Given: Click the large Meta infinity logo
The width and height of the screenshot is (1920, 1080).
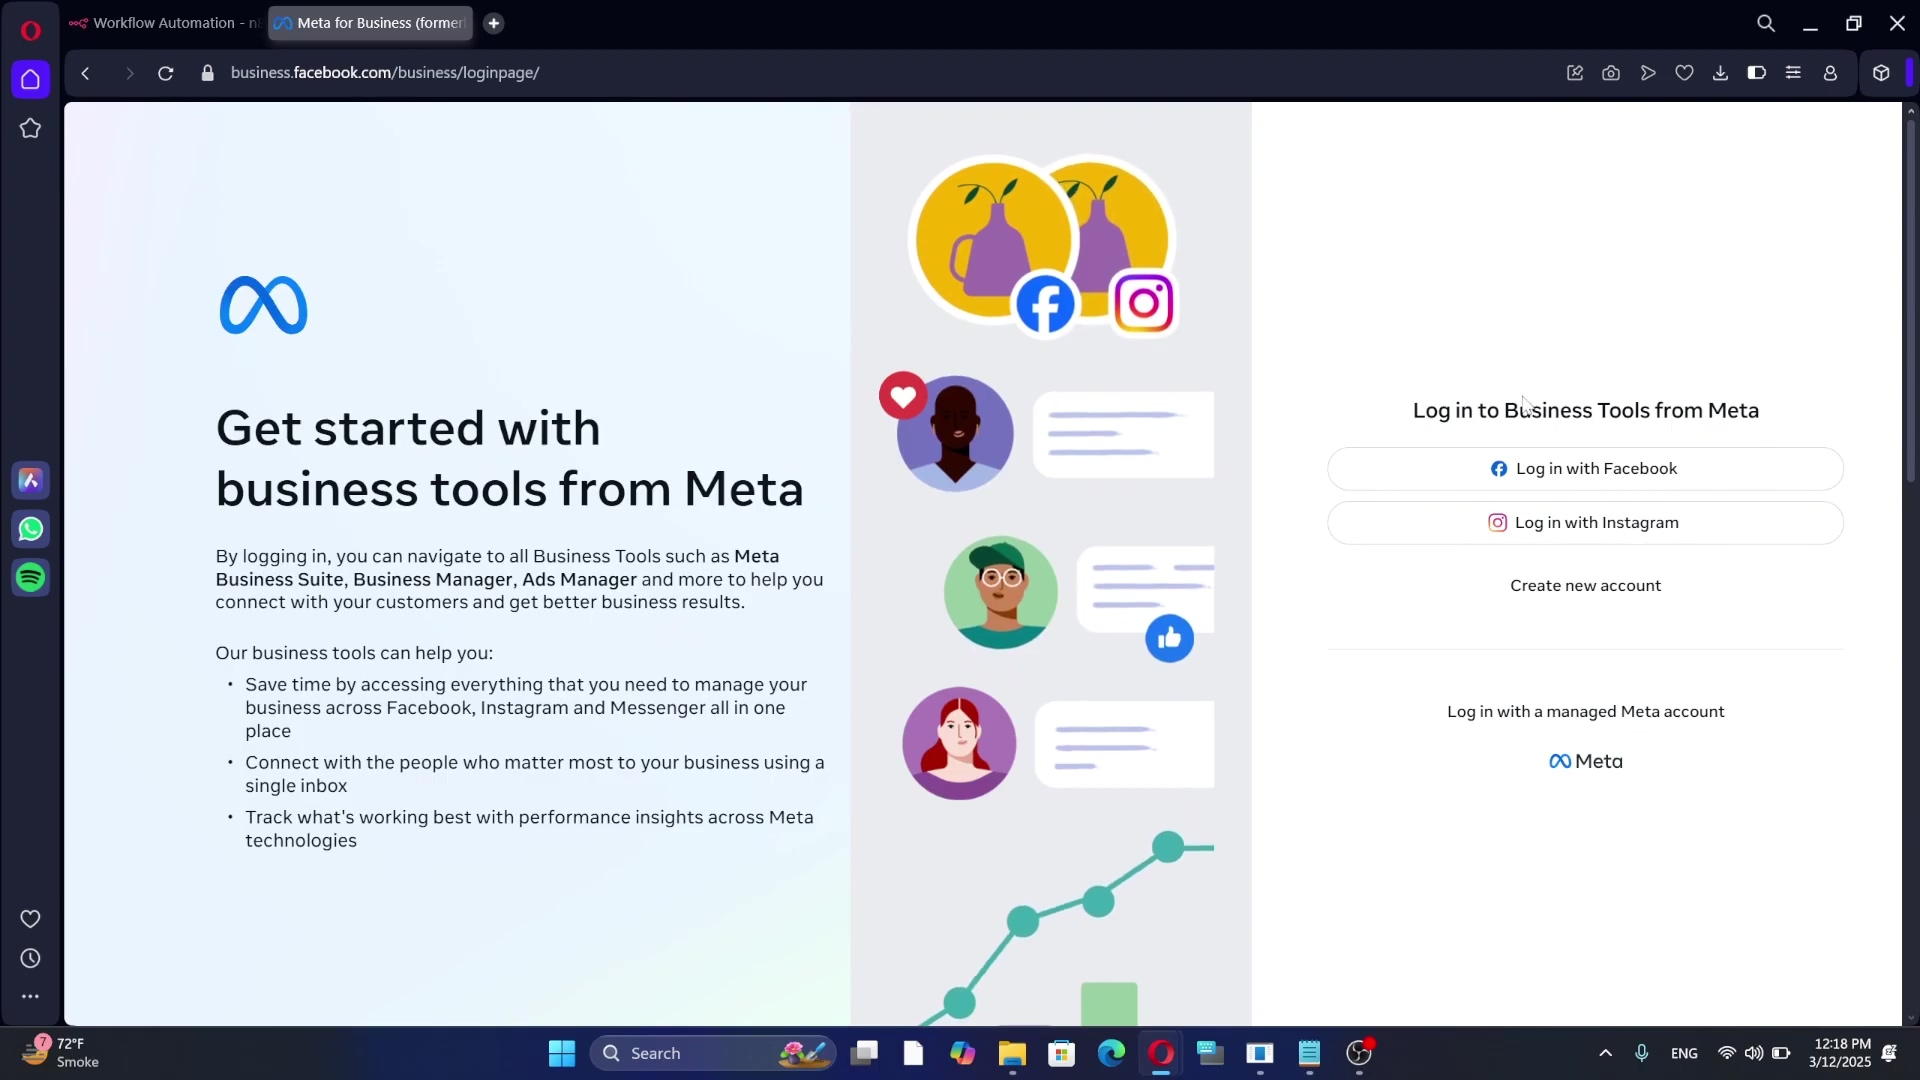Looking at the screenshot, I should pos(263,305).
